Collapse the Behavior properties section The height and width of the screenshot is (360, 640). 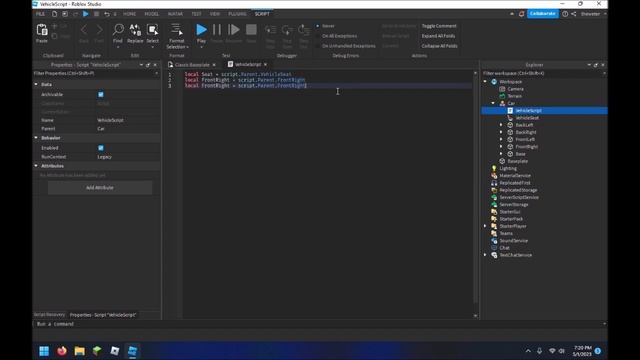(36, 138)
